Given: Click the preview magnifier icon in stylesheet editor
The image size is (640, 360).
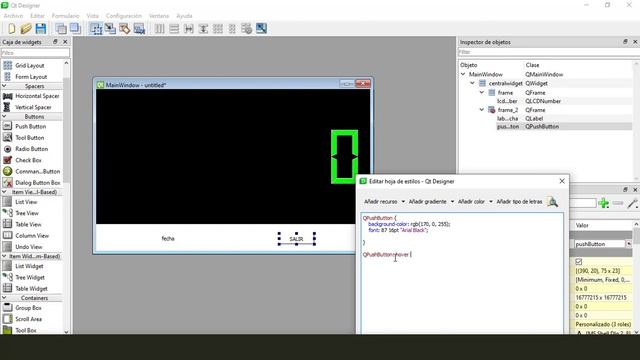Looking at the screenshot, I should coord(553,202).
